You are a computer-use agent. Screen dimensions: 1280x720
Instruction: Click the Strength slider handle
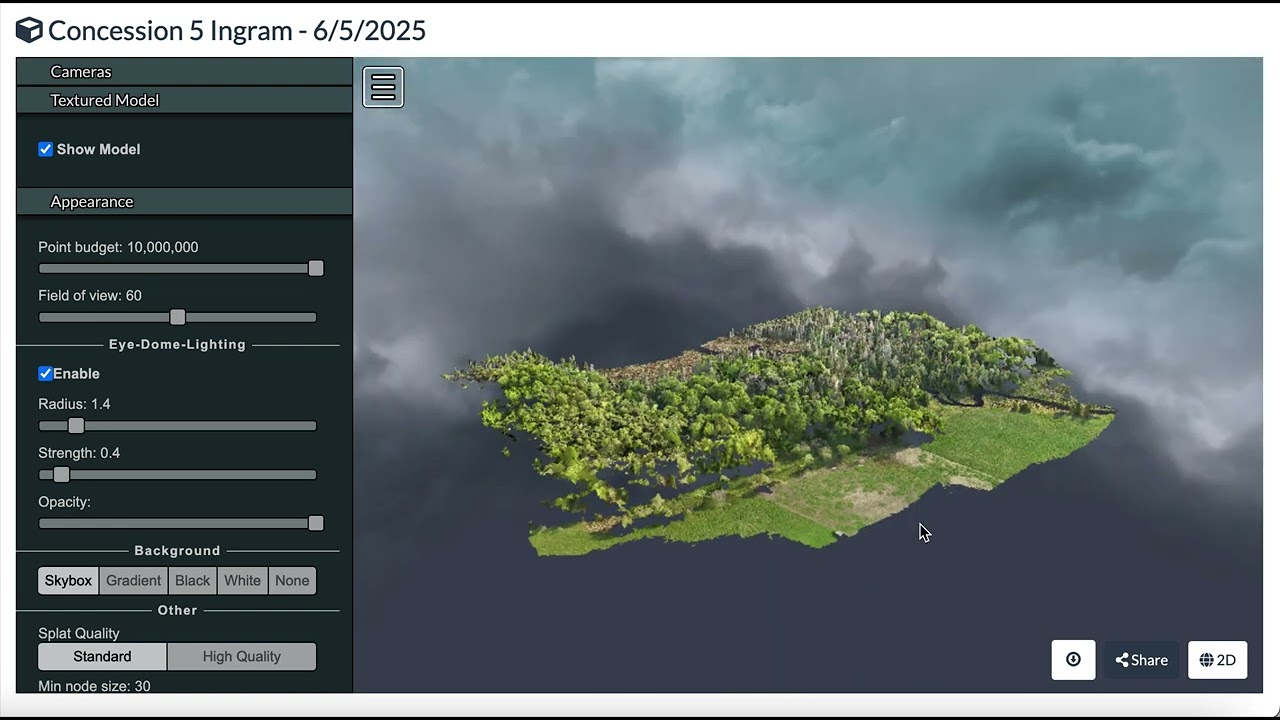point(61,475)
